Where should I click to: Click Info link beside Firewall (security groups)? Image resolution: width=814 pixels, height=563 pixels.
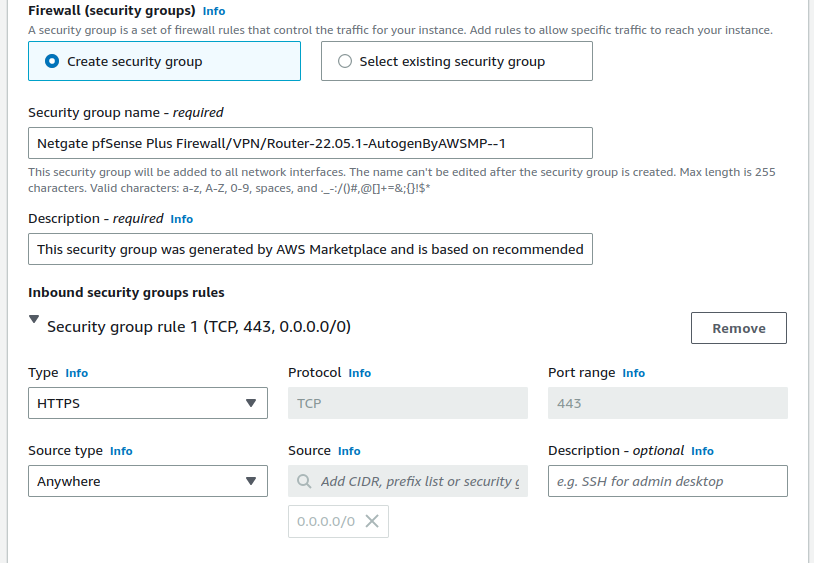tap(213, 11)
